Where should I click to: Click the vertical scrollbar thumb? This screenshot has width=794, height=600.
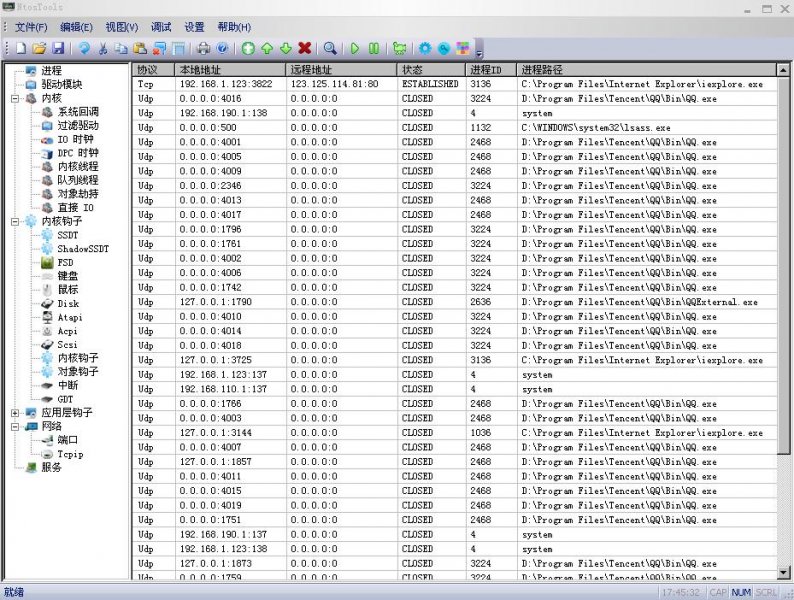pyautogui.click(x=783, y=265)
